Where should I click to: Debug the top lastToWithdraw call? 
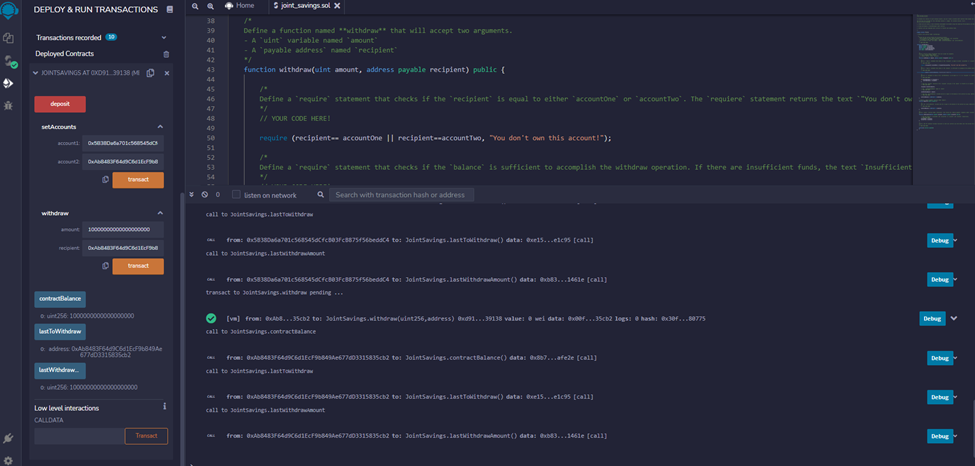click(x=940, y=240)
